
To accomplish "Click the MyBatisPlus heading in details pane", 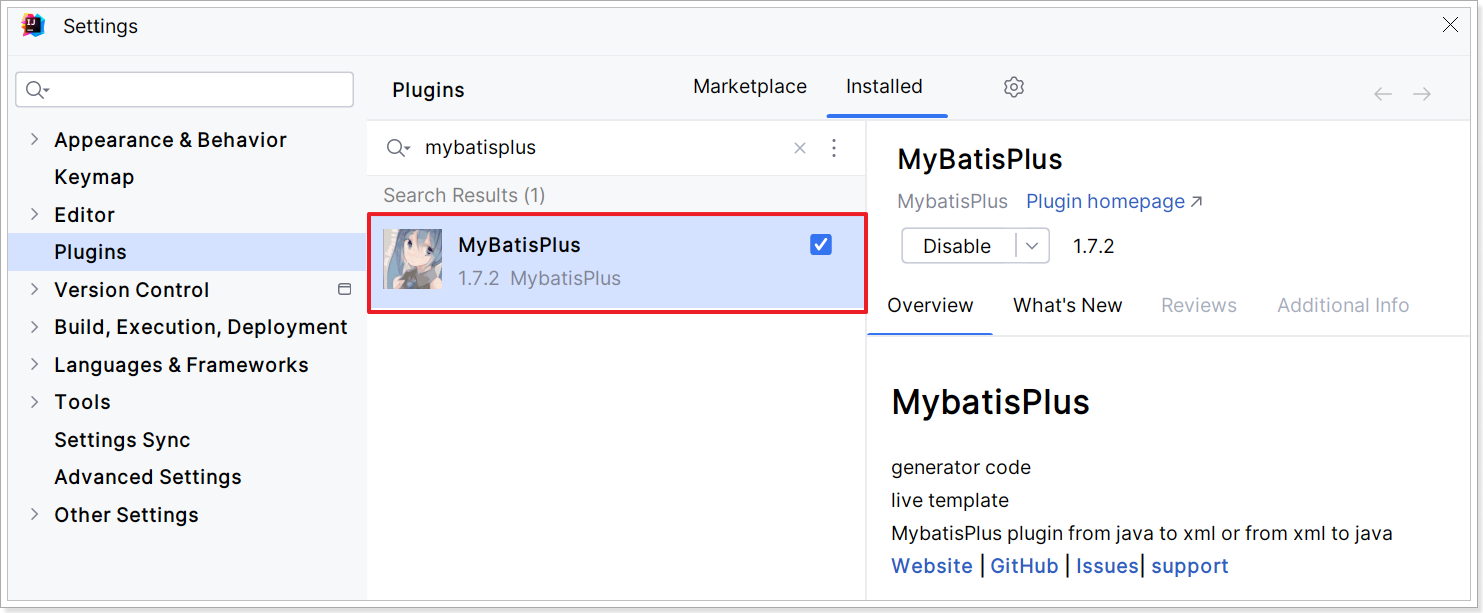I will tap(980, 160).
